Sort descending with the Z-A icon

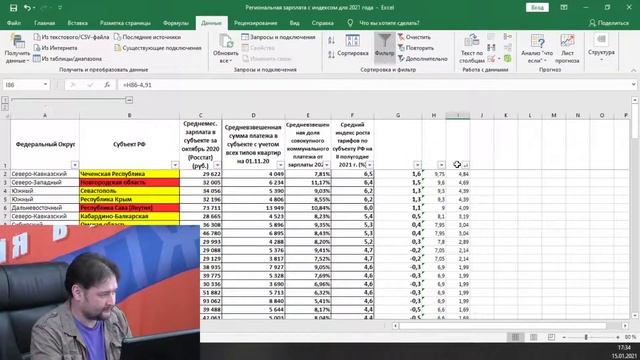[x=331, y=54]
